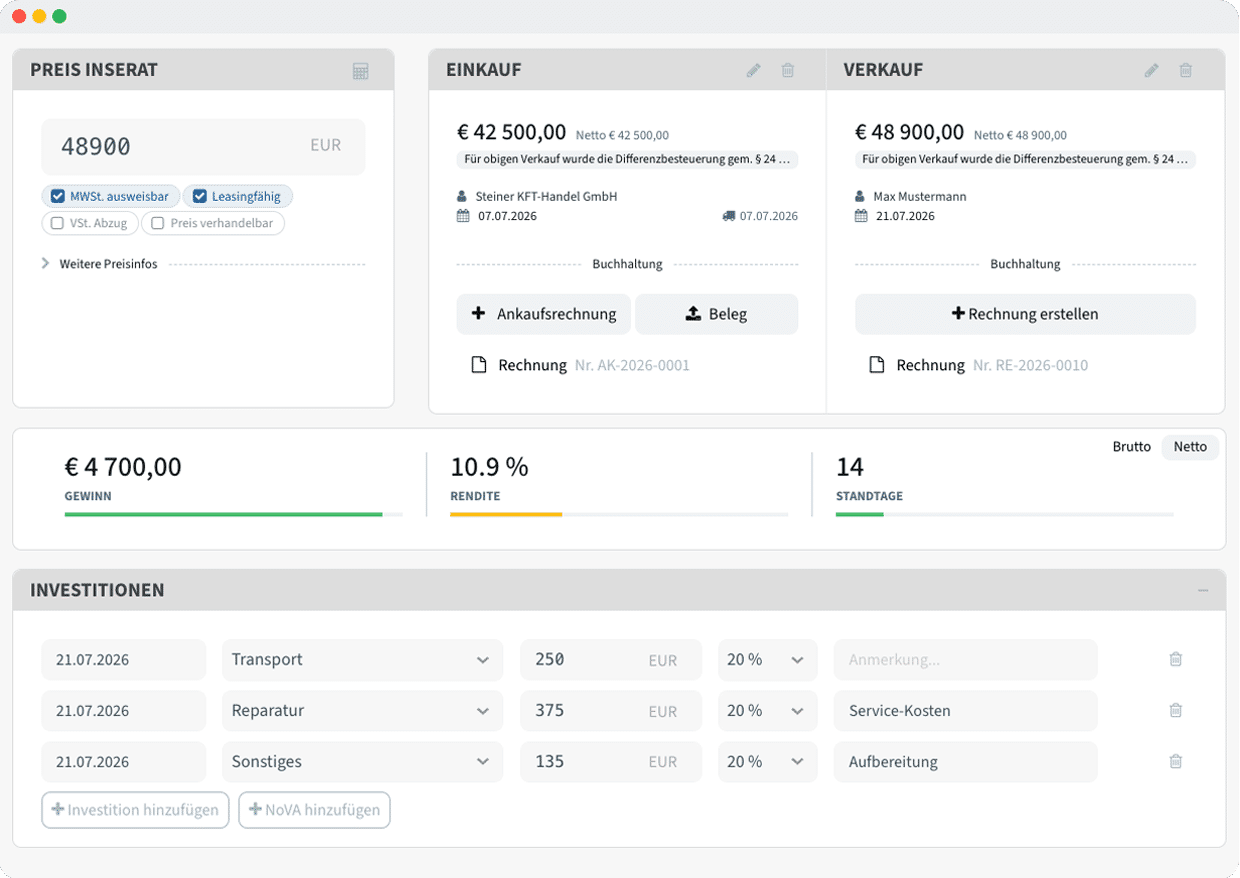1240x878 pixels.
Task: Switch profit view to Brutto
Action: coord(1132,447)
